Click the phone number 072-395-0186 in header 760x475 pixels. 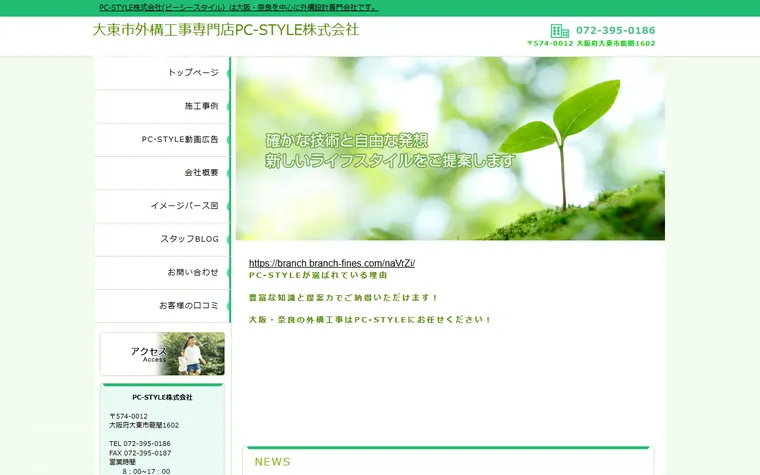616,31
